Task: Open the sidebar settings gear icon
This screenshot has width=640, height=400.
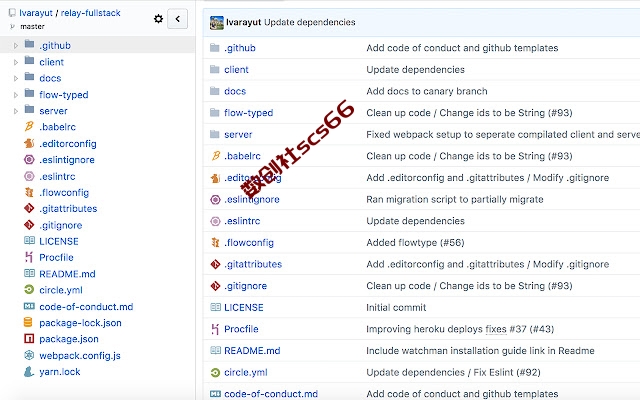Action: click(158, 19)
